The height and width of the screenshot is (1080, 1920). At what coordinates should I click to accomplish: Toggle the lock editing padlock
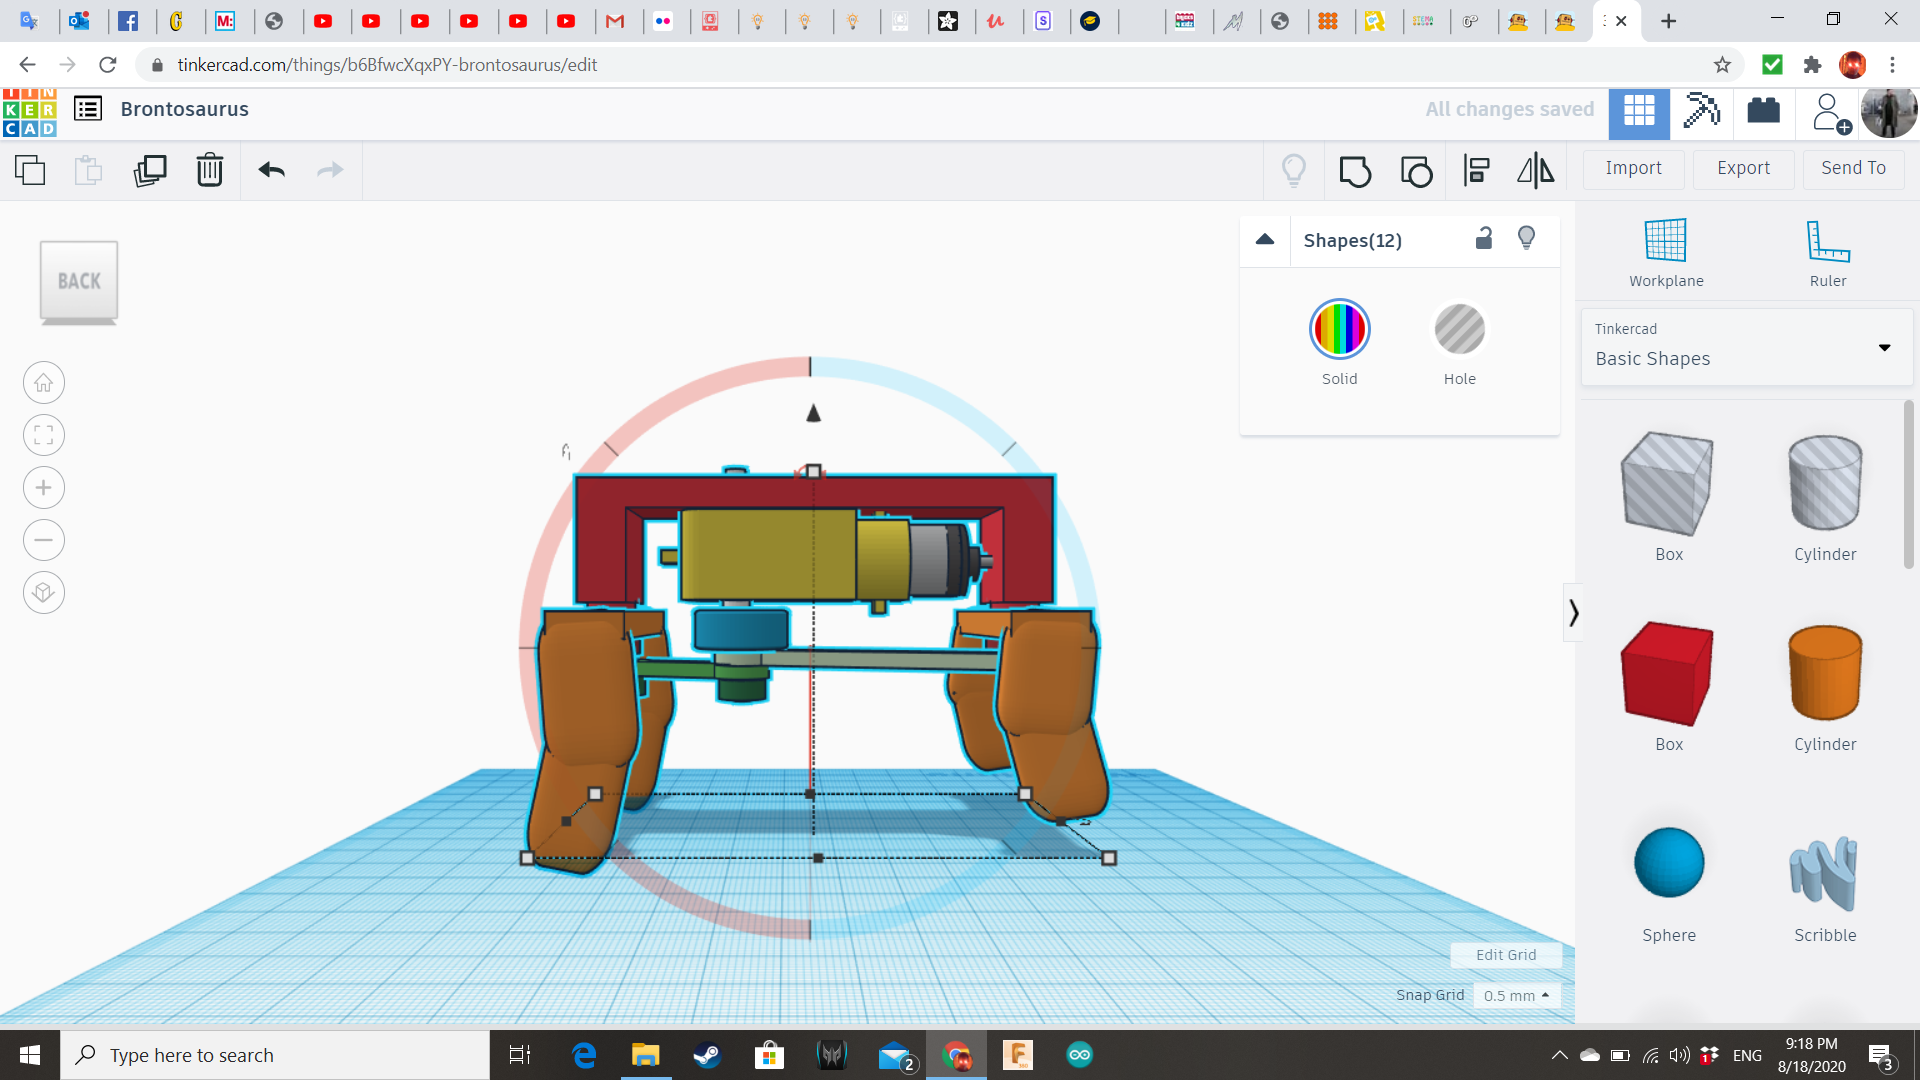[1484, 238]
